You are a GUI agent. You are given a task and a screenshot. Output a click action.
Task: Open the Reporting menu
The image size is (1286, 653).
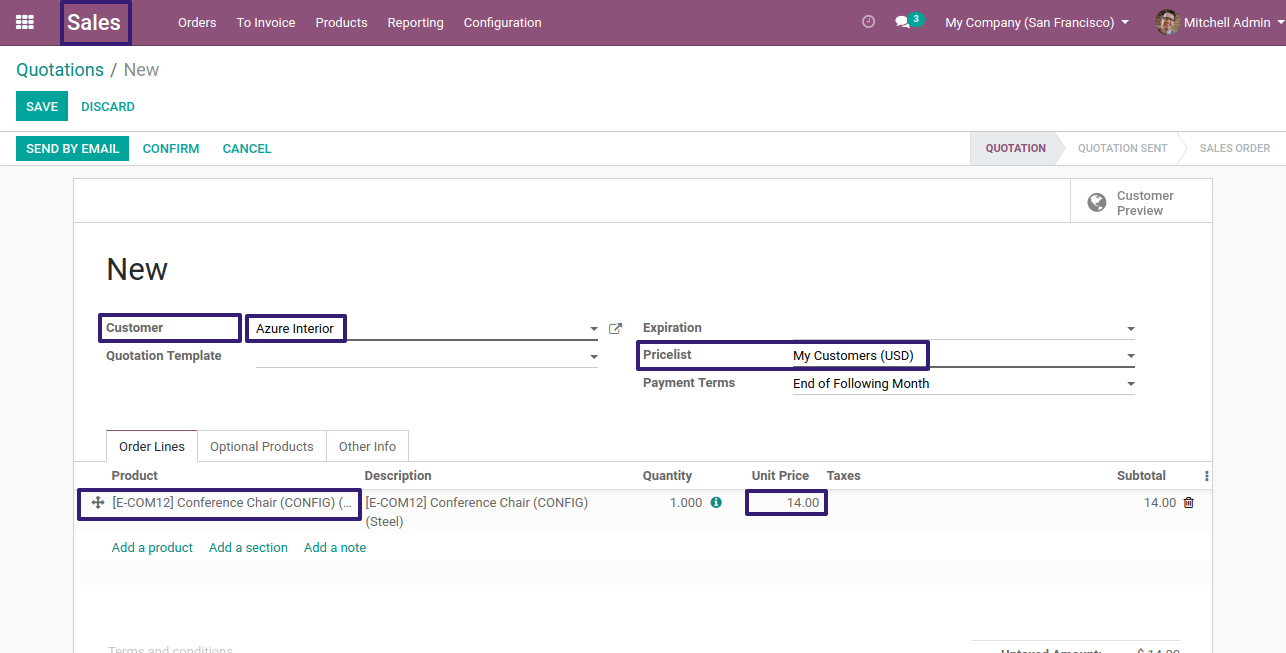[x=415, y=22]
